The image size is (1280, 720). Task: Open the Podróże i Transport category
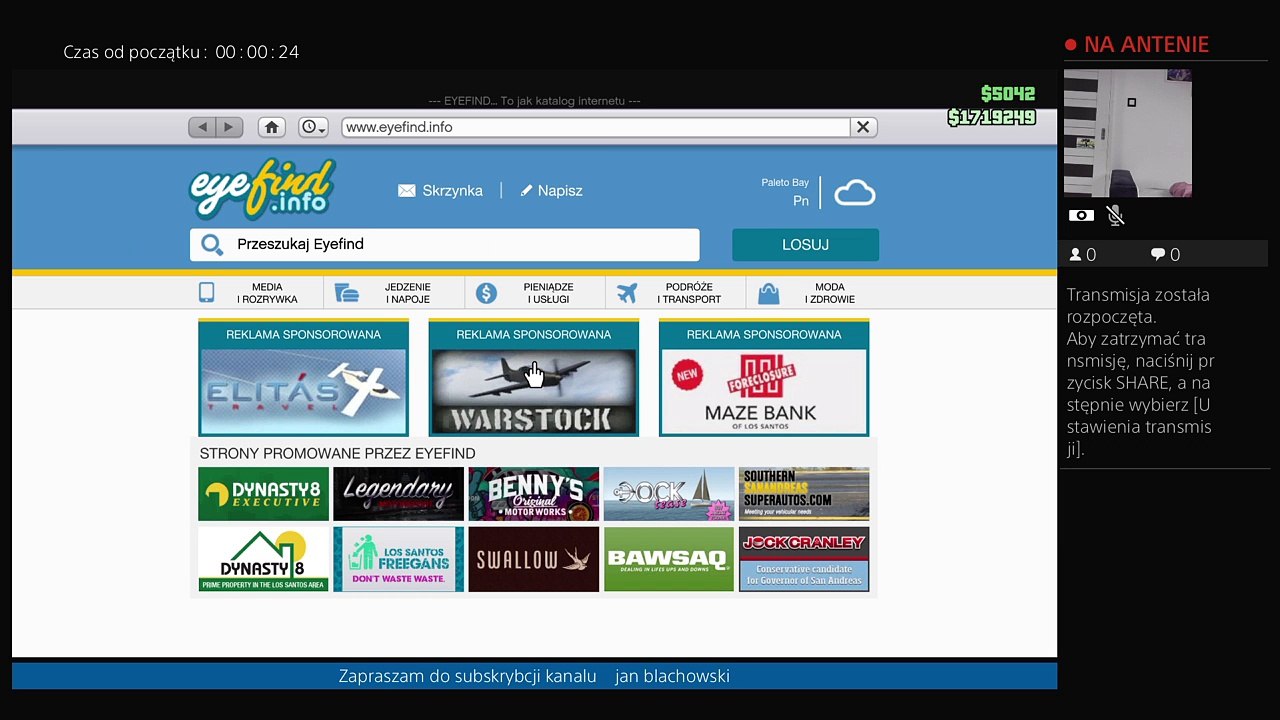coord(676,293)
